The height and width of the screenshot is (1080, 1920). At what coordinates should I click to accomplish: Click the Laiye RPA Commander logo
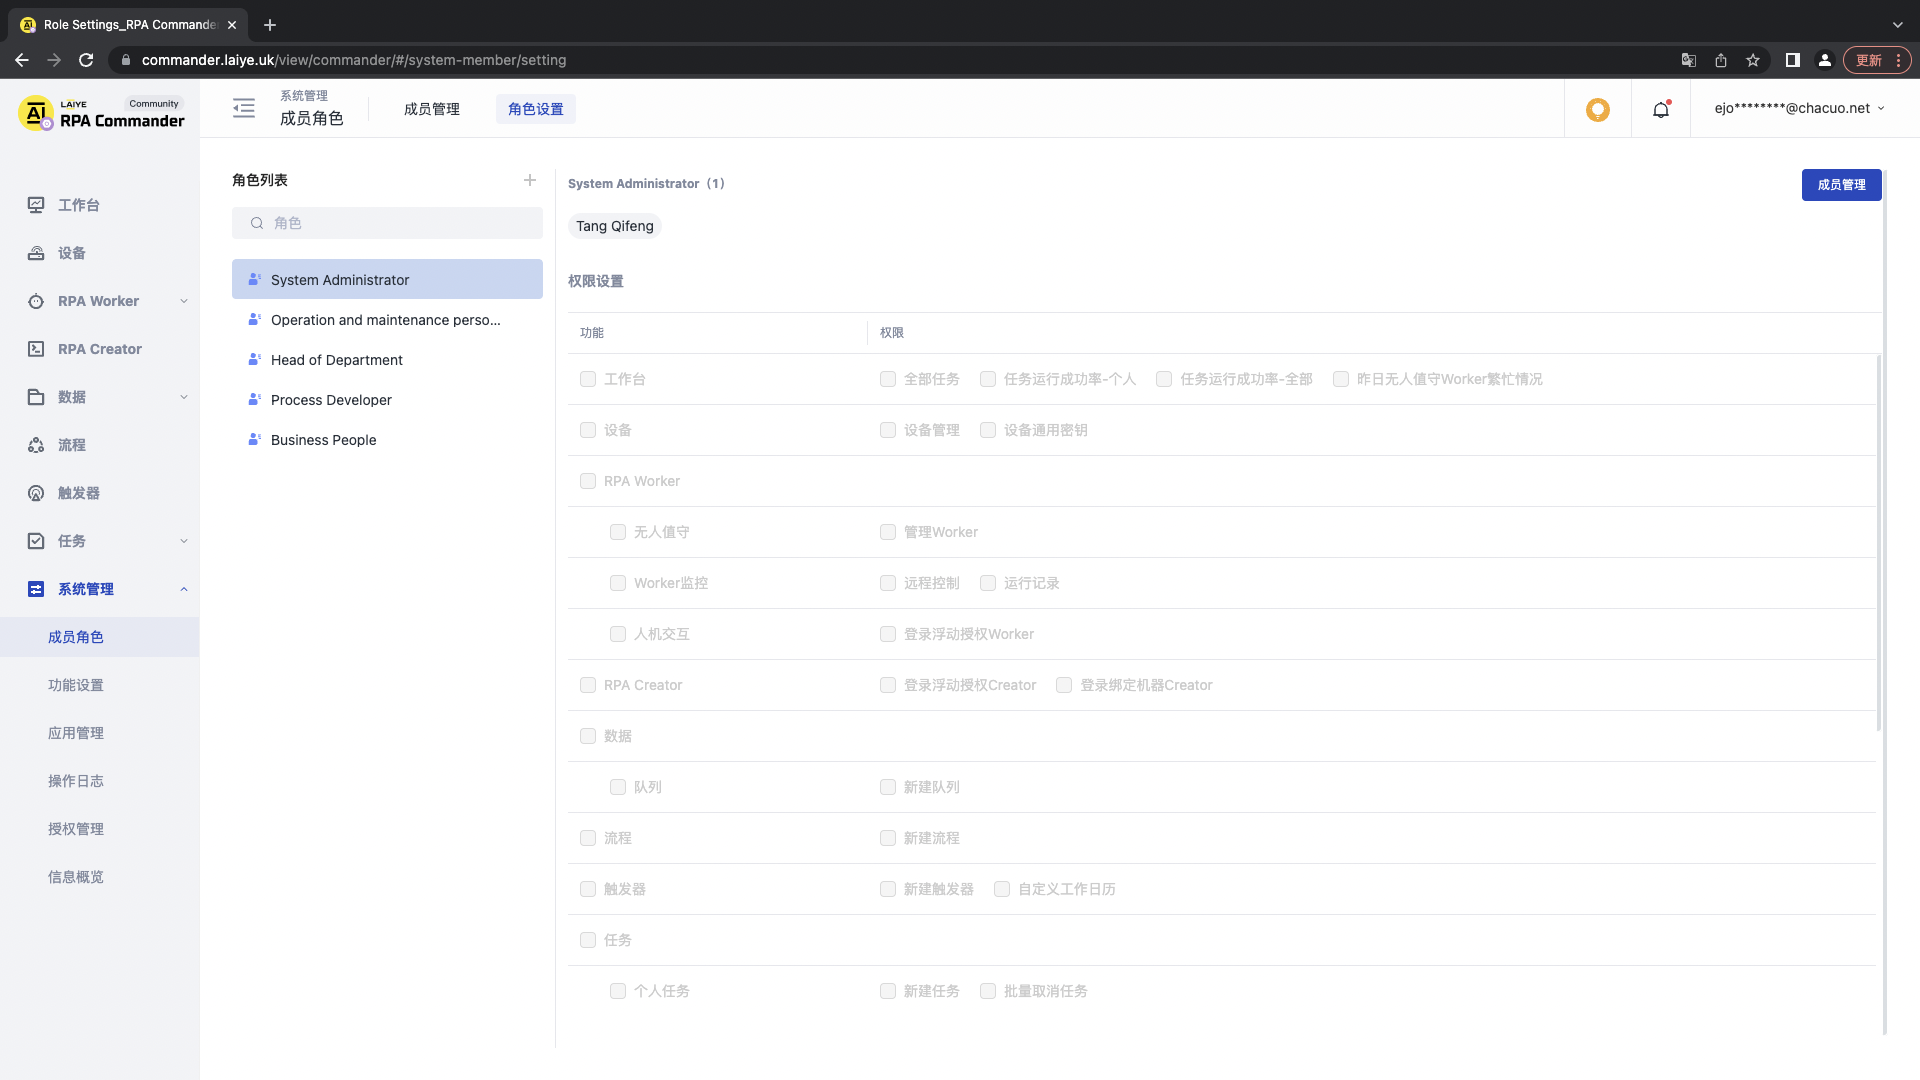102,113
